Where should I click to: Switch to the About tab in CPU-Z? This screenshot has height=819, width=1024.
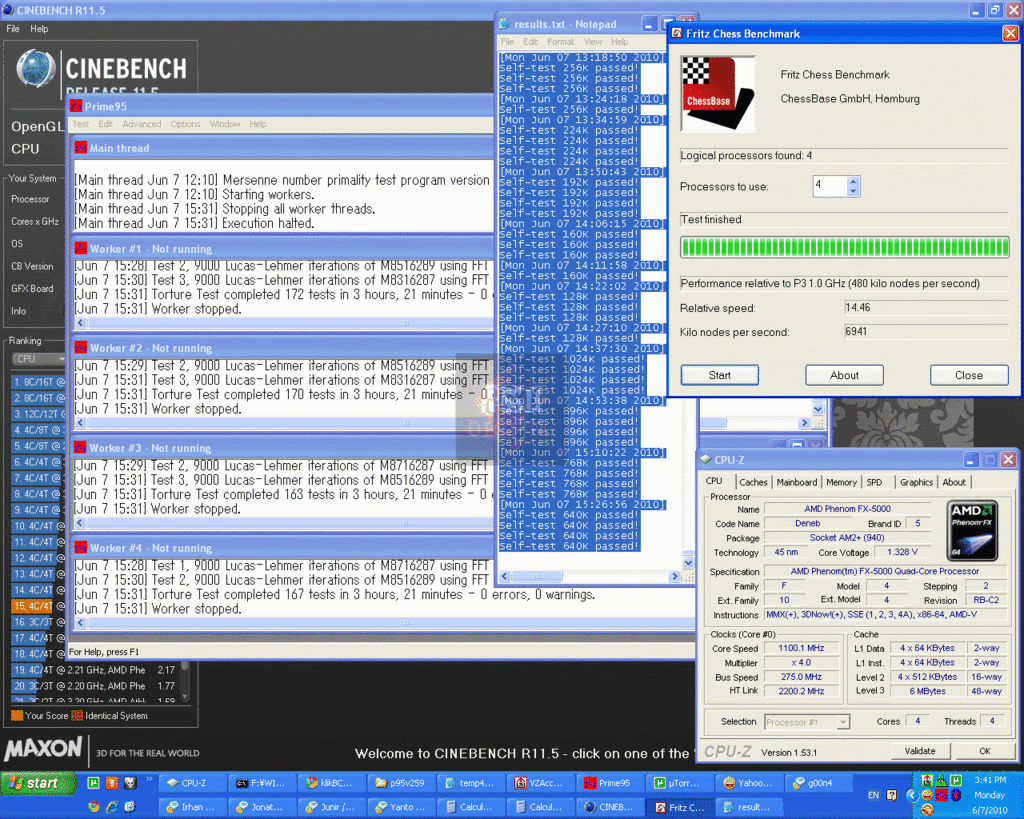[954, 482]
